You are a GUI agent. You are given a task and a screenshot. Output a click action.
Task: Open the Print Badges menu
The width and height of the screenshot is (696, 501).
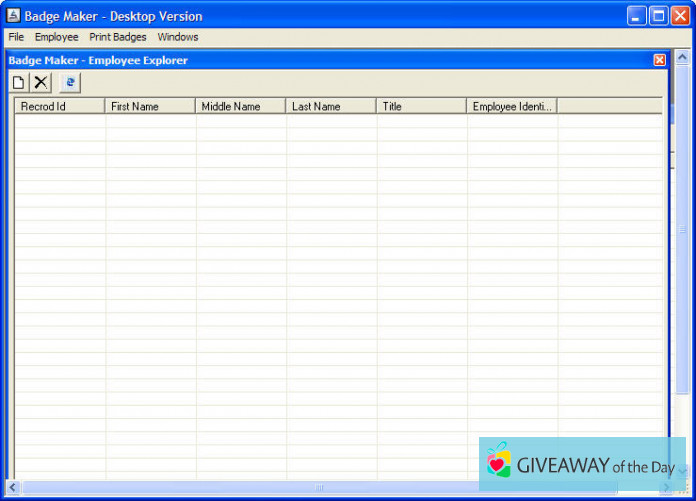[117, 37]
